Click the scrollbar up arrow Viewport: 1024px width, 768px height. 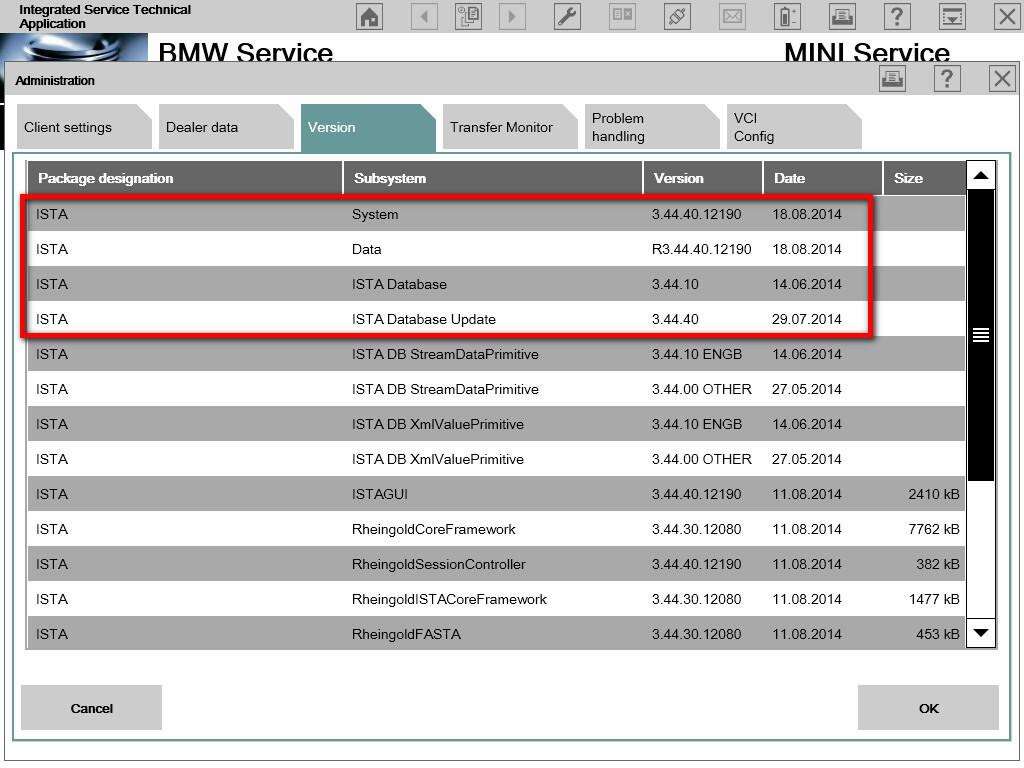coord(980,175)
